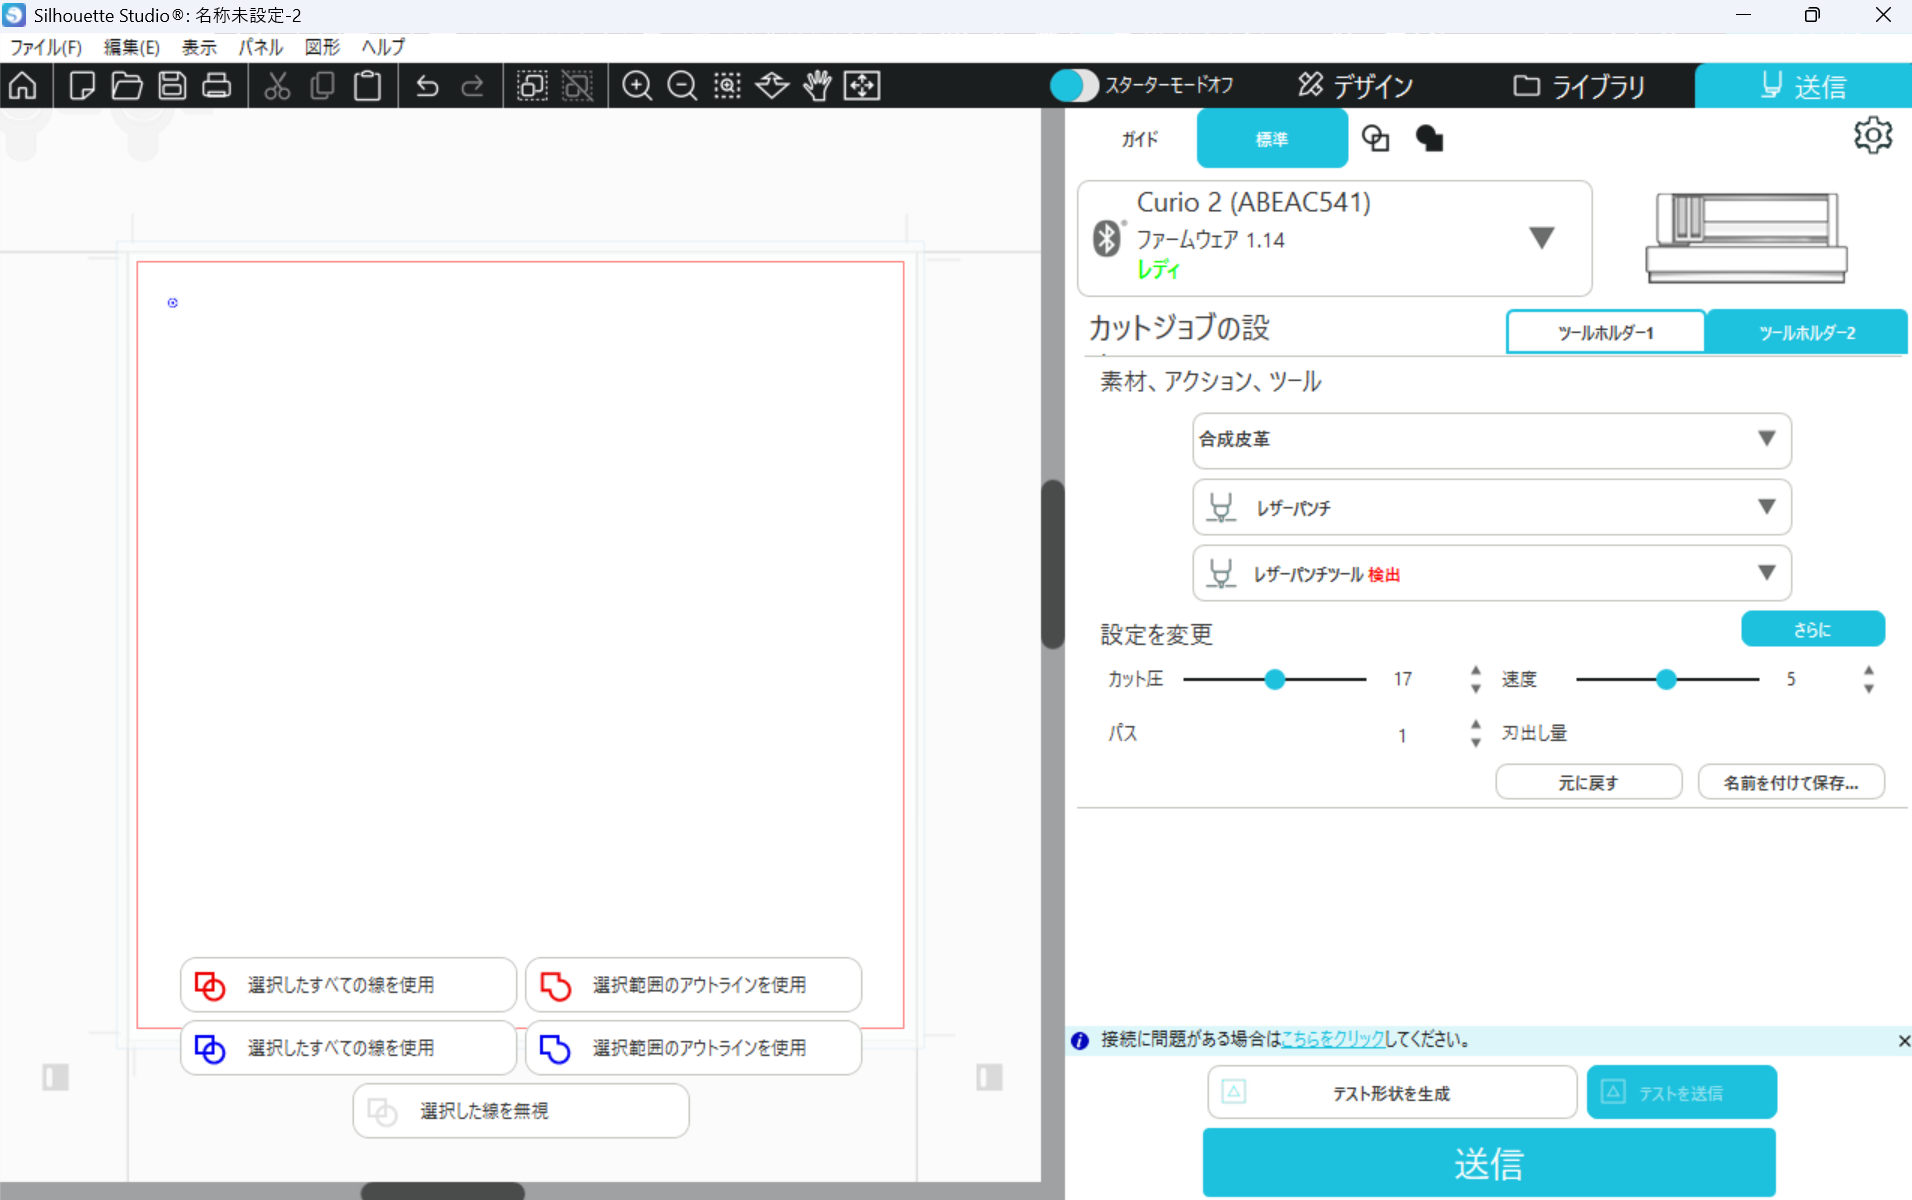Select the ガイド tab
The width and height of the screenshot is (1912, 1200).
point(1139,139)
